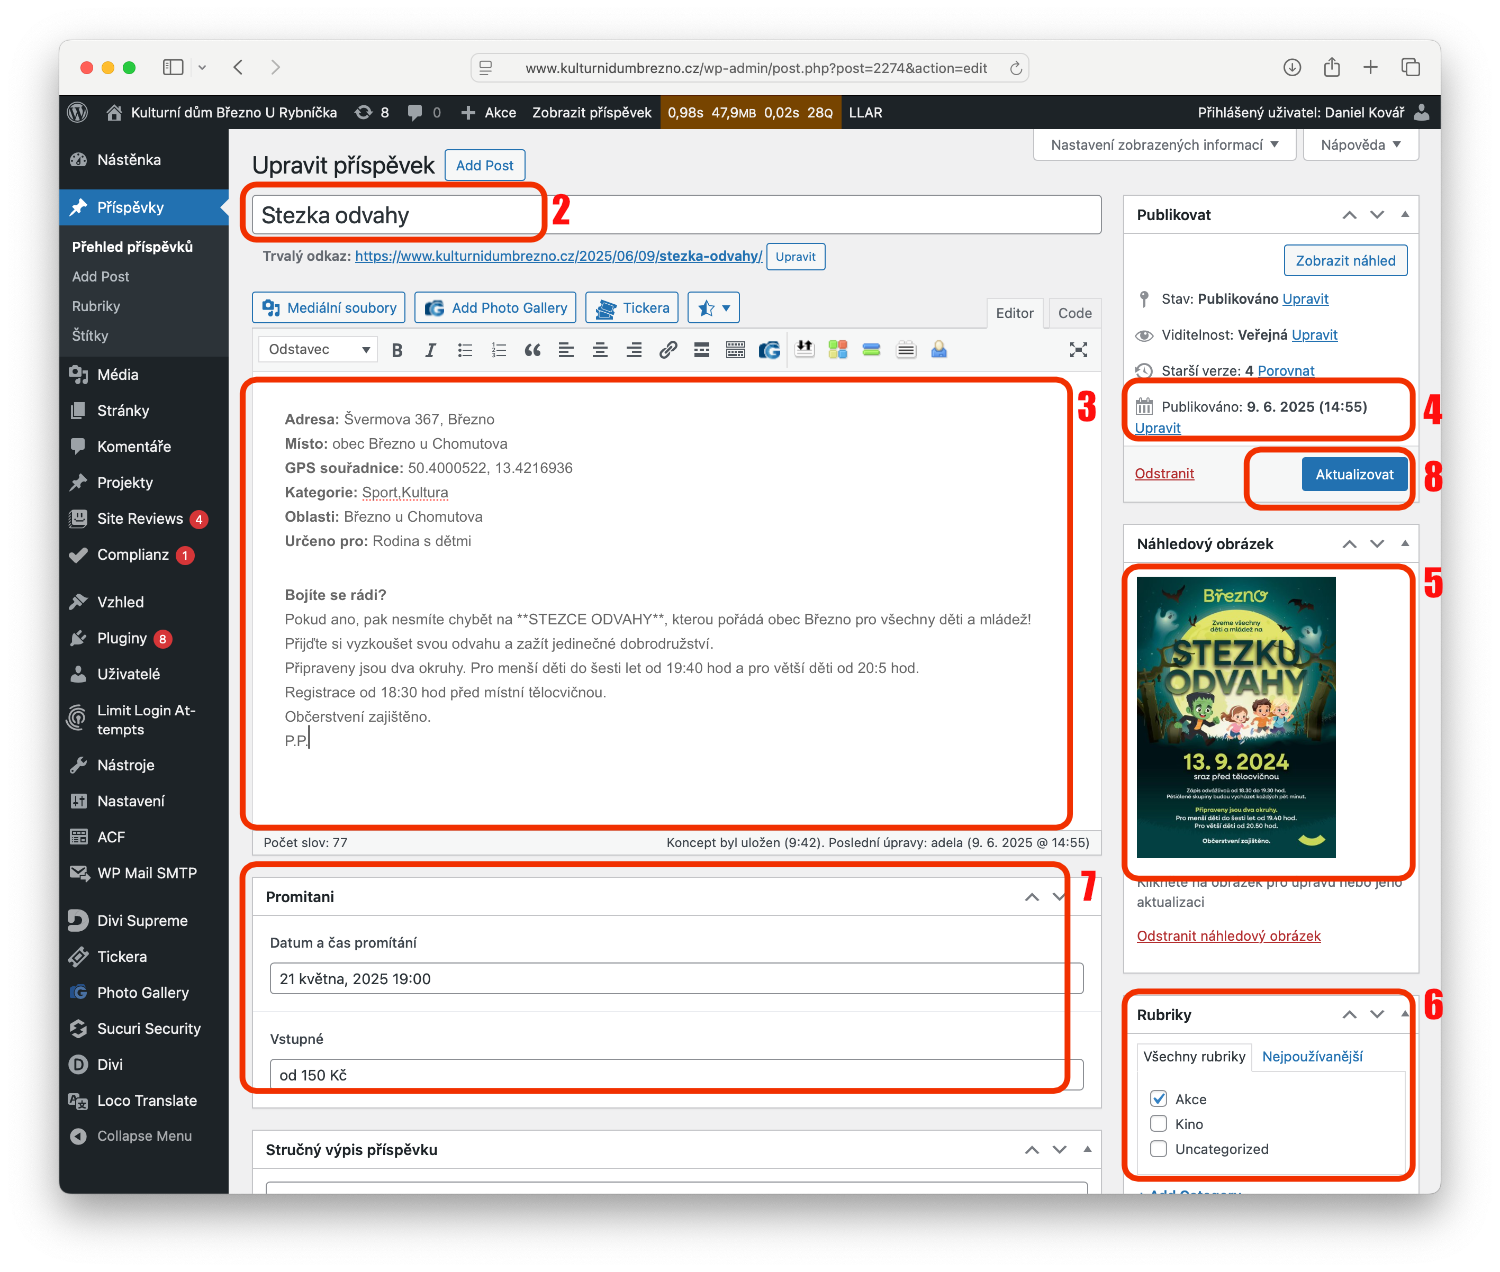1500x1272 pixels.
Task: Check the Kino category checkbox
Action: pyautogui.click(x=1159, y=1124)
